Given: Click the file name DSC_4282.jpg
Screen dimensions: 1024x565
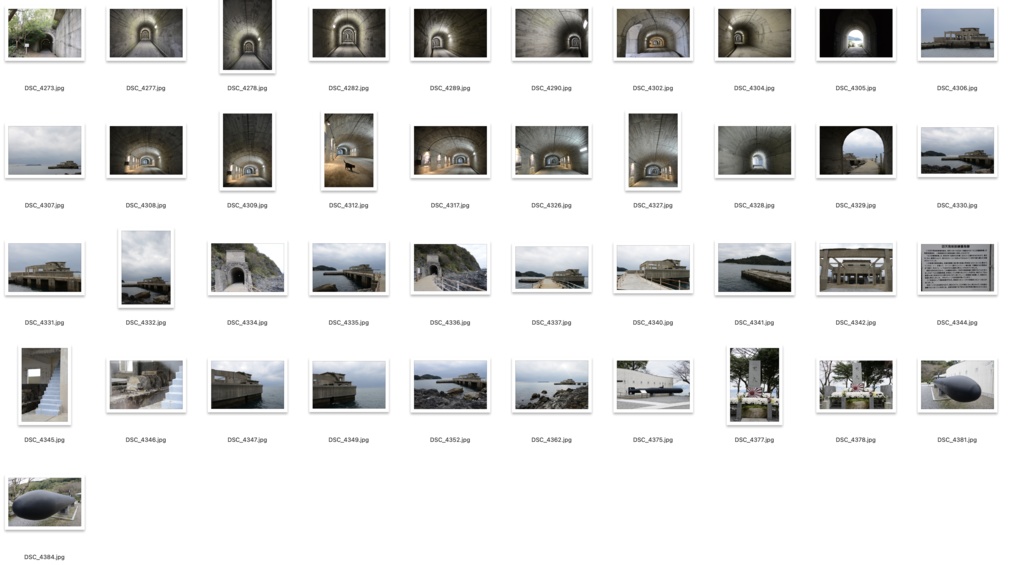Looking at the screenshot, I should [349, 88].
